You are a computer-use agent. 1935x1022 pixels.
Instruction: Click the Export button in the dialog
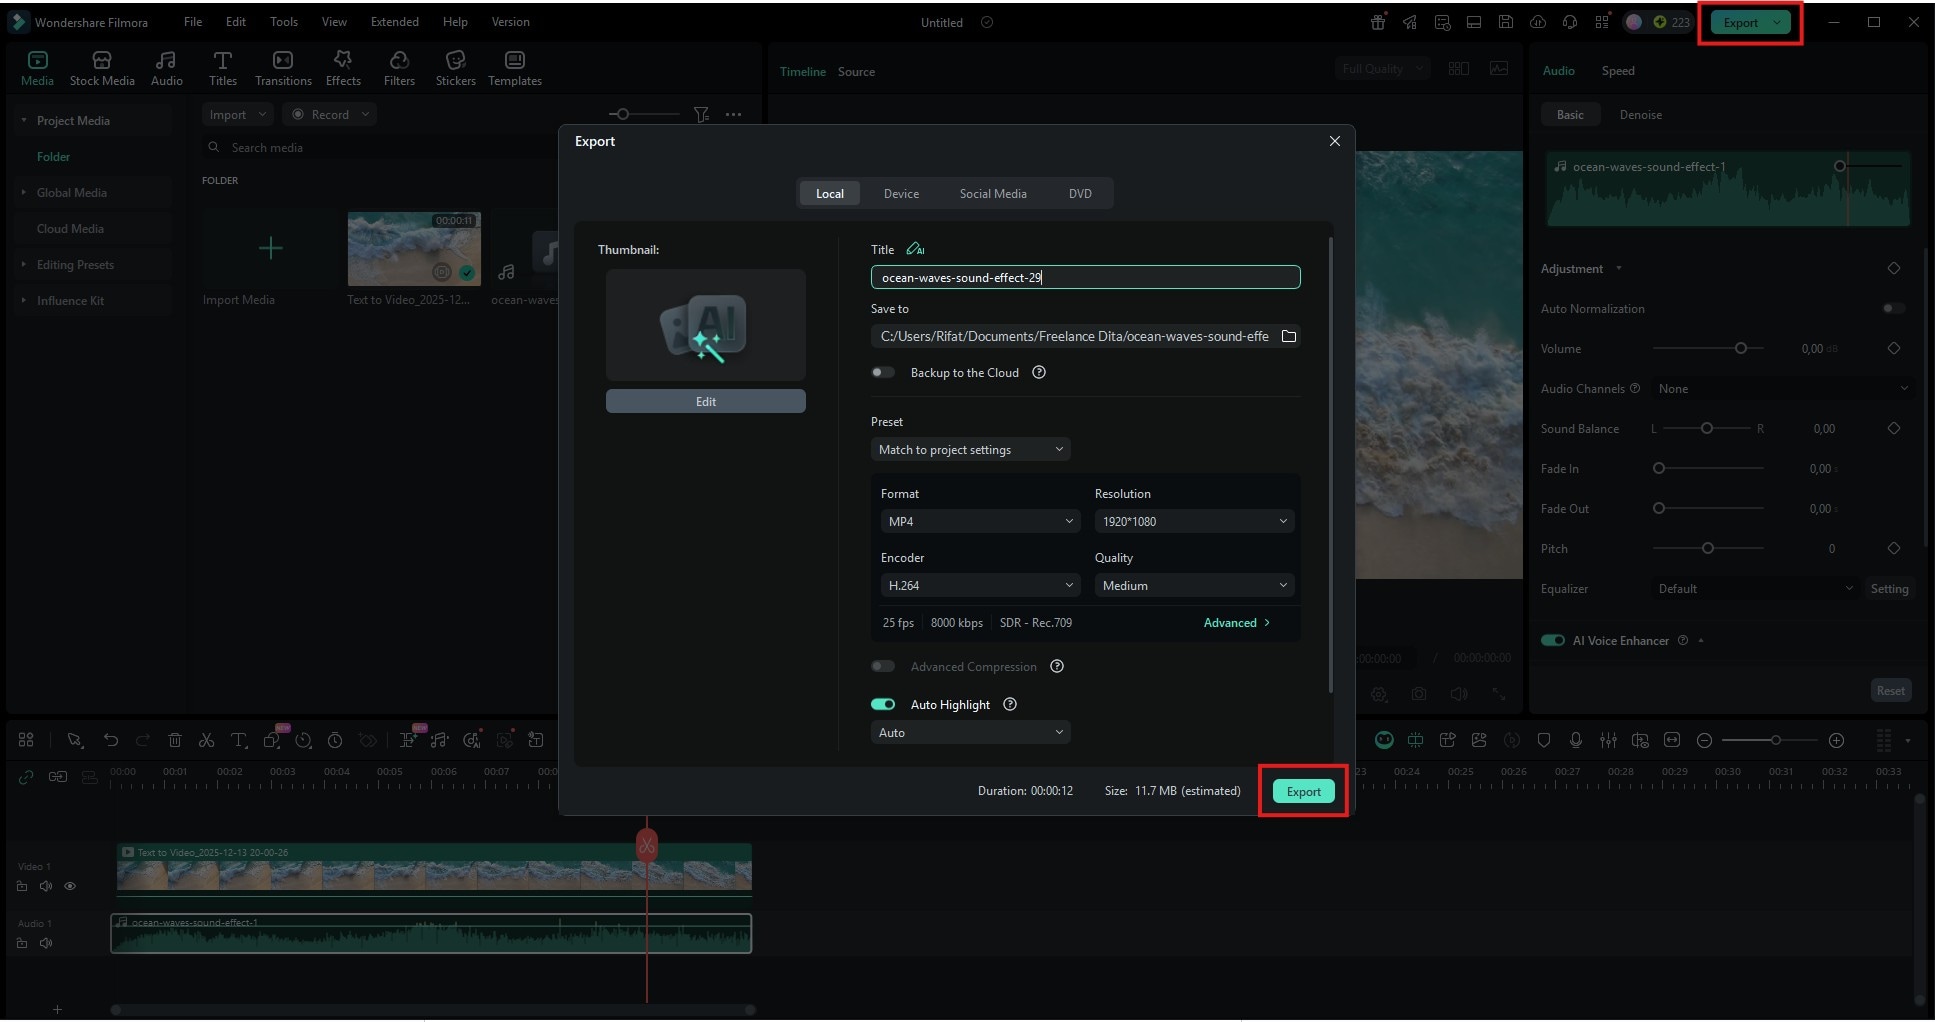tap(1302, 790)
